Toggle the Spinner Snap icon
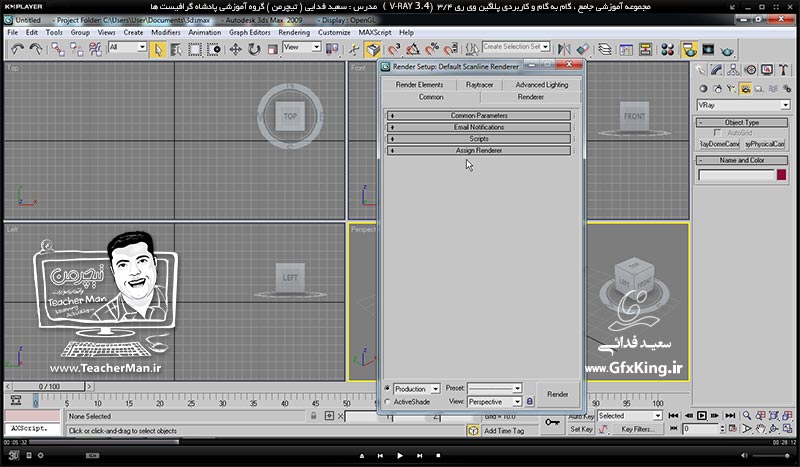This screenshot has width=800, height=467. (451, 49)
